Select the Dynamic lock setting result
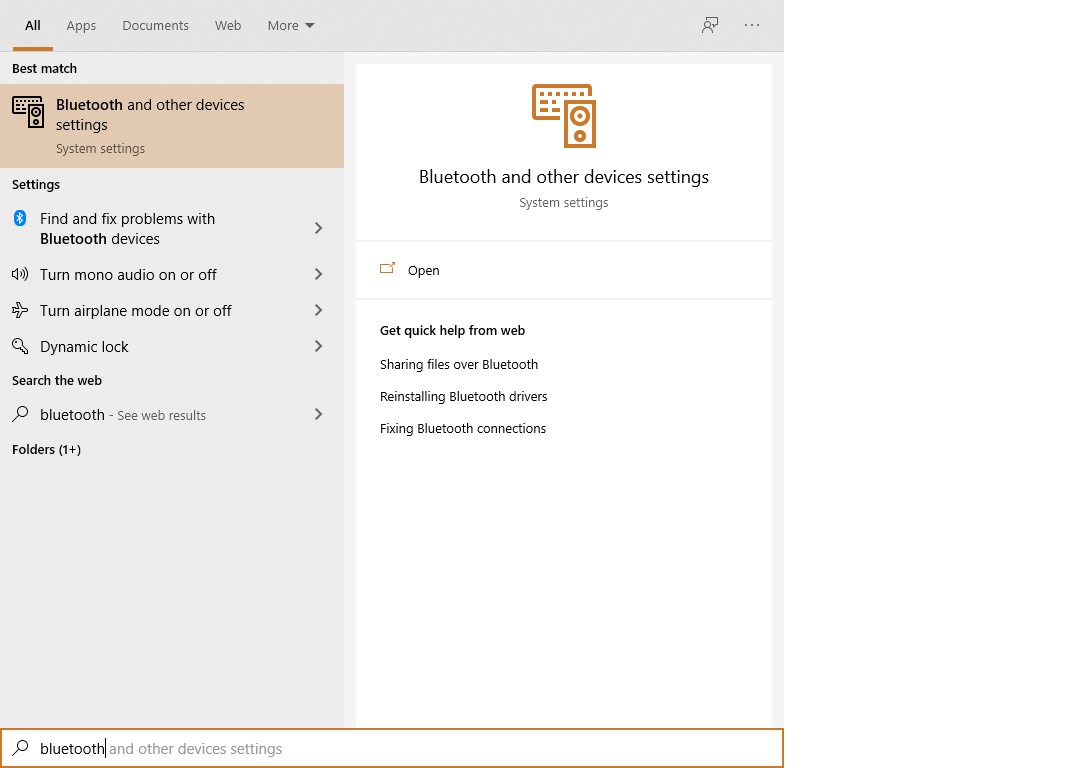The height and width of the screenshot is (768, 1072). [172, 346]
